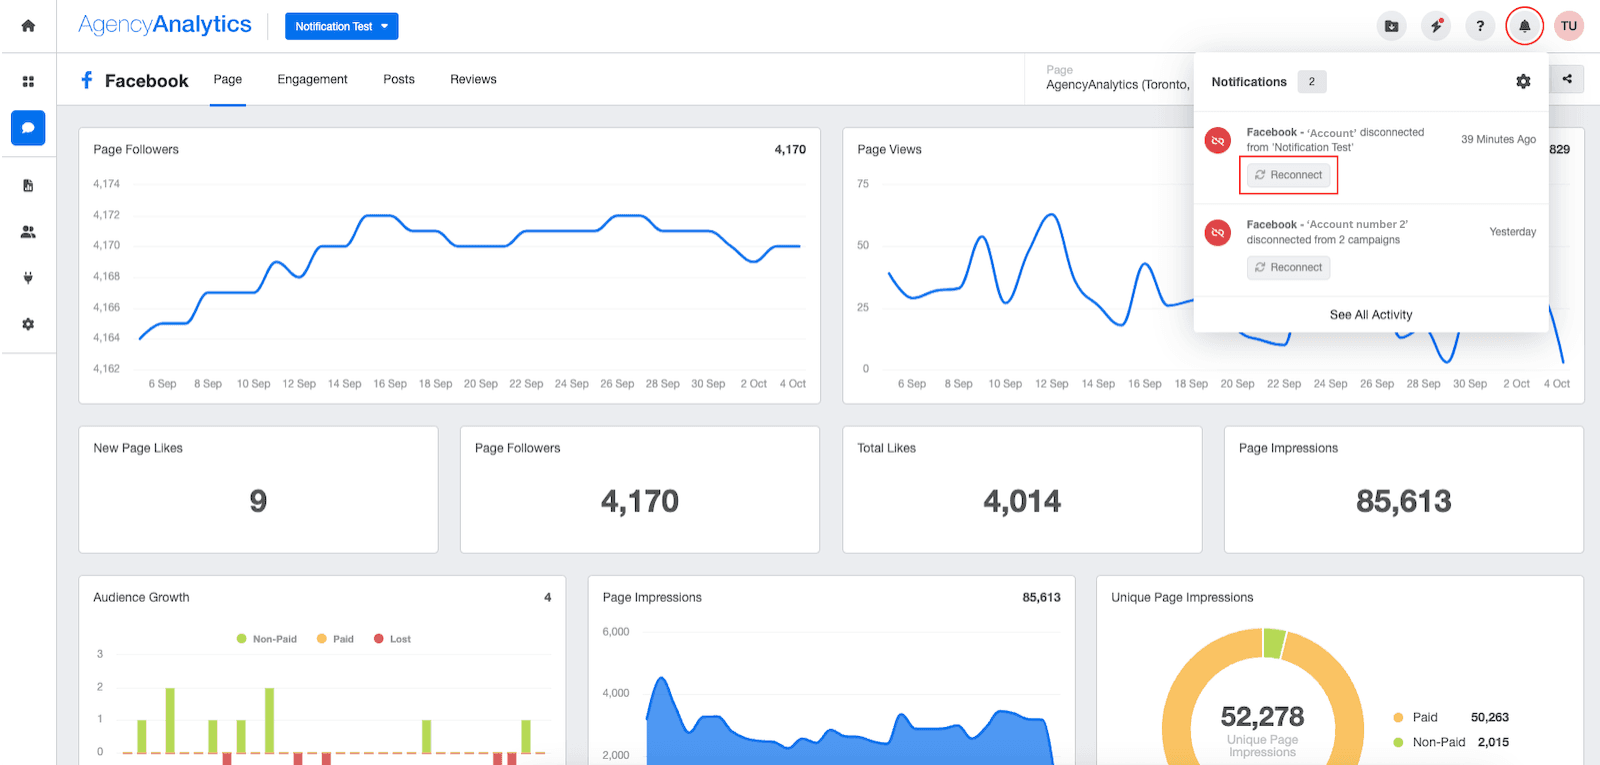
Task: Open the dashboard grid icon in sidebar
Action: 28,82
